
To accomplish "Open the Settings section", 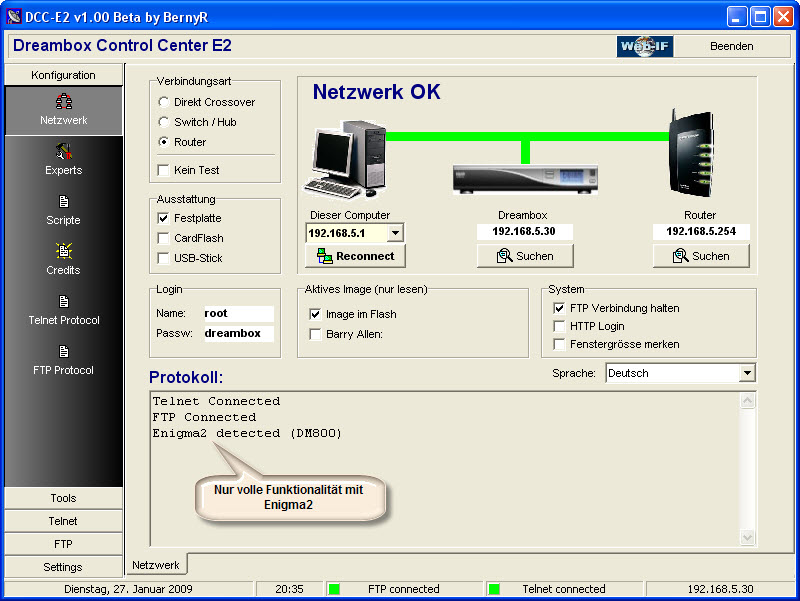I will 63,567.
